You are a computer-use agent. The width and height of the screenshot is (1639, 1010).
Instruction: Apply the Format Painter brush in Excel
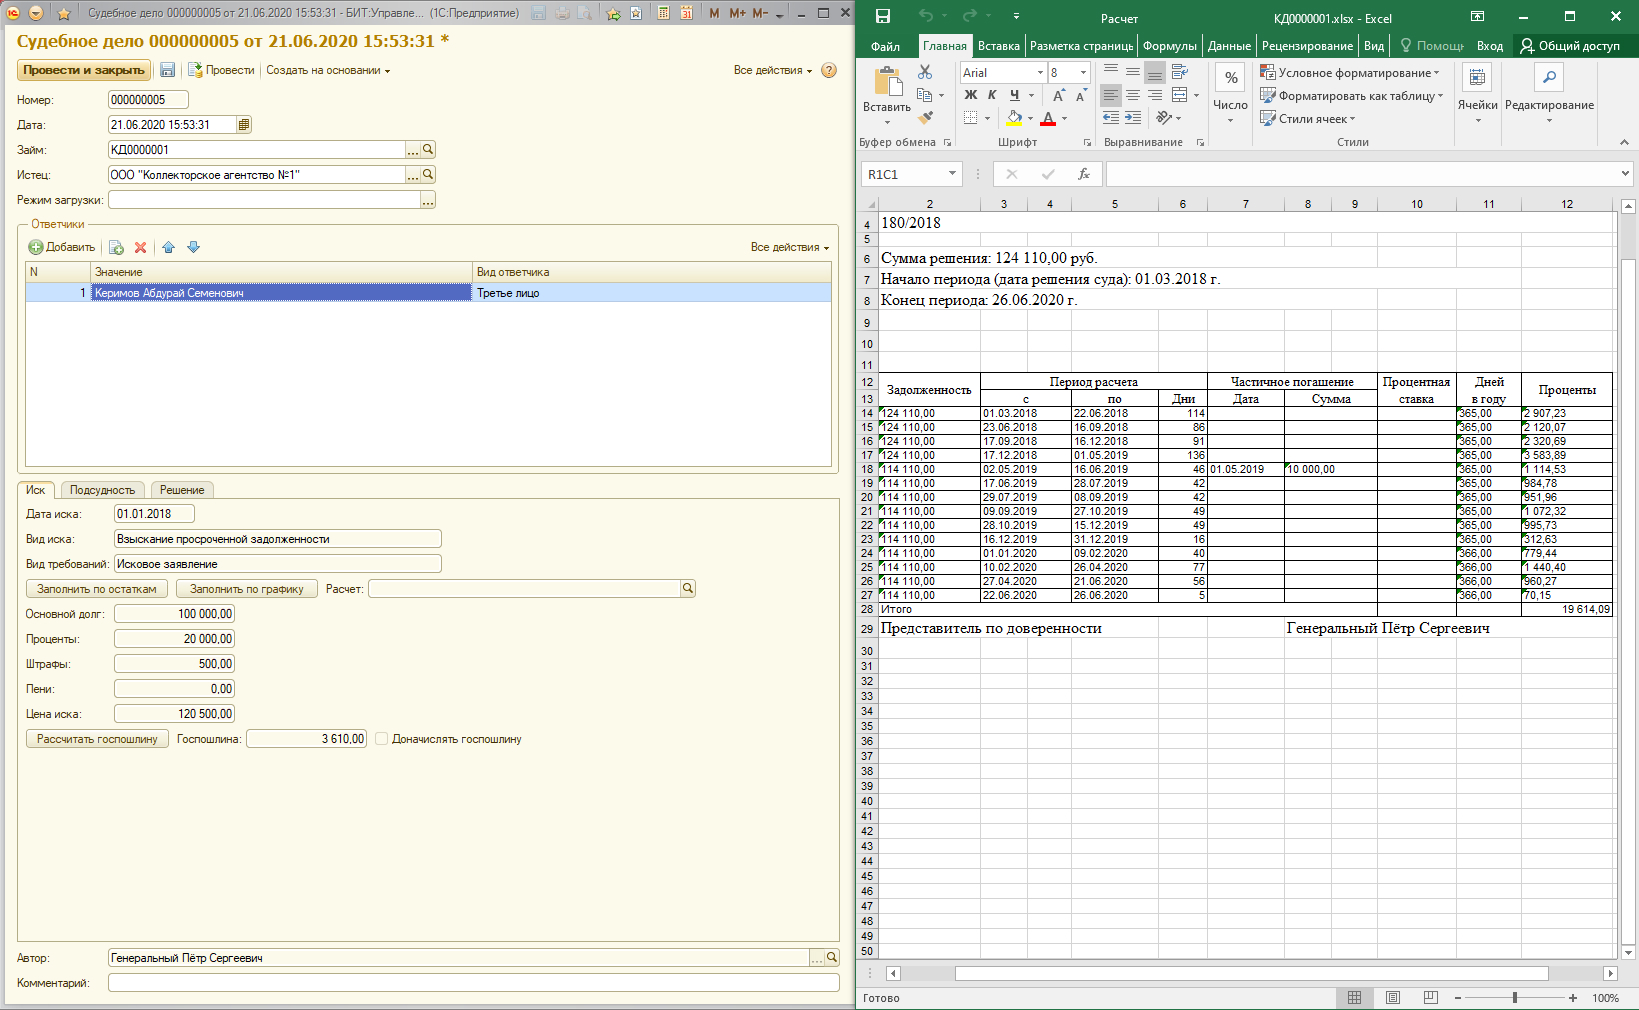tap(925, 118)
